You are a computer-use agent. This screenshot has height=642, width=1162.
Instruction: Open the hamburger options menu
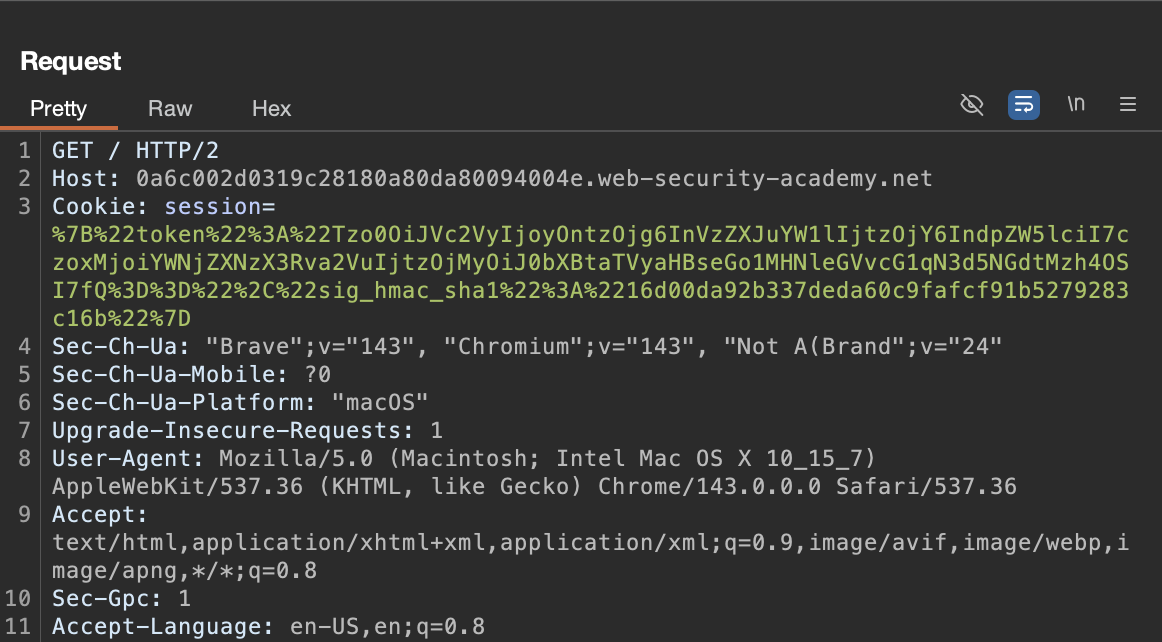point(1128,105)
